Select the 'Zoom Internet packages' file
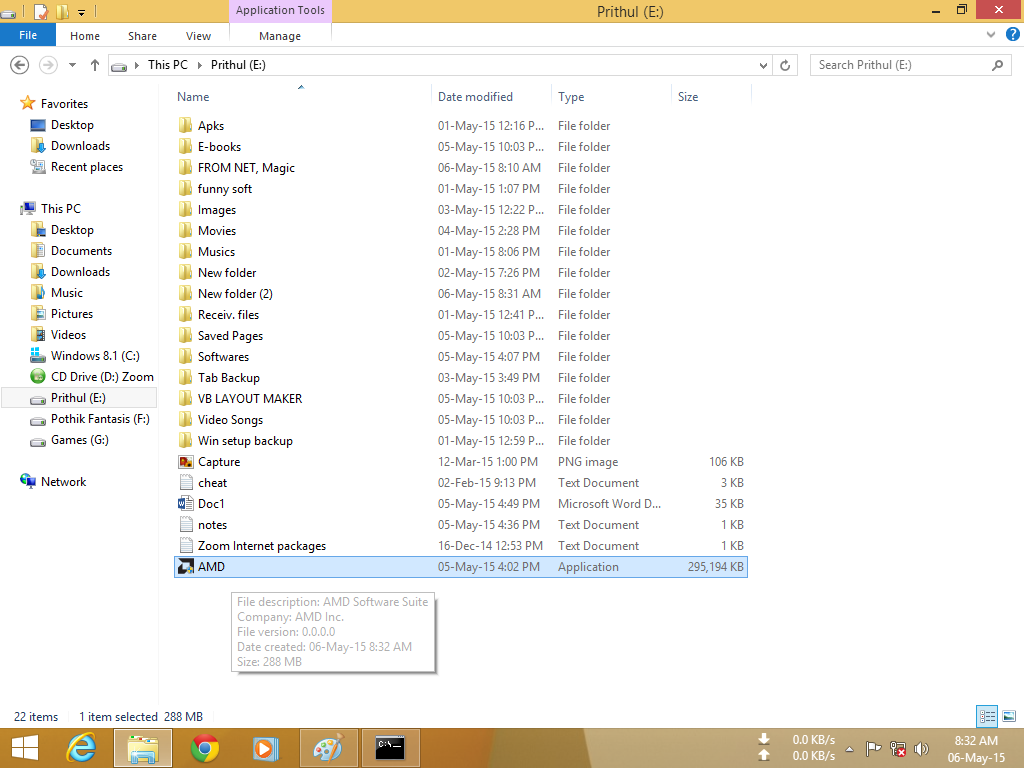 261,546
